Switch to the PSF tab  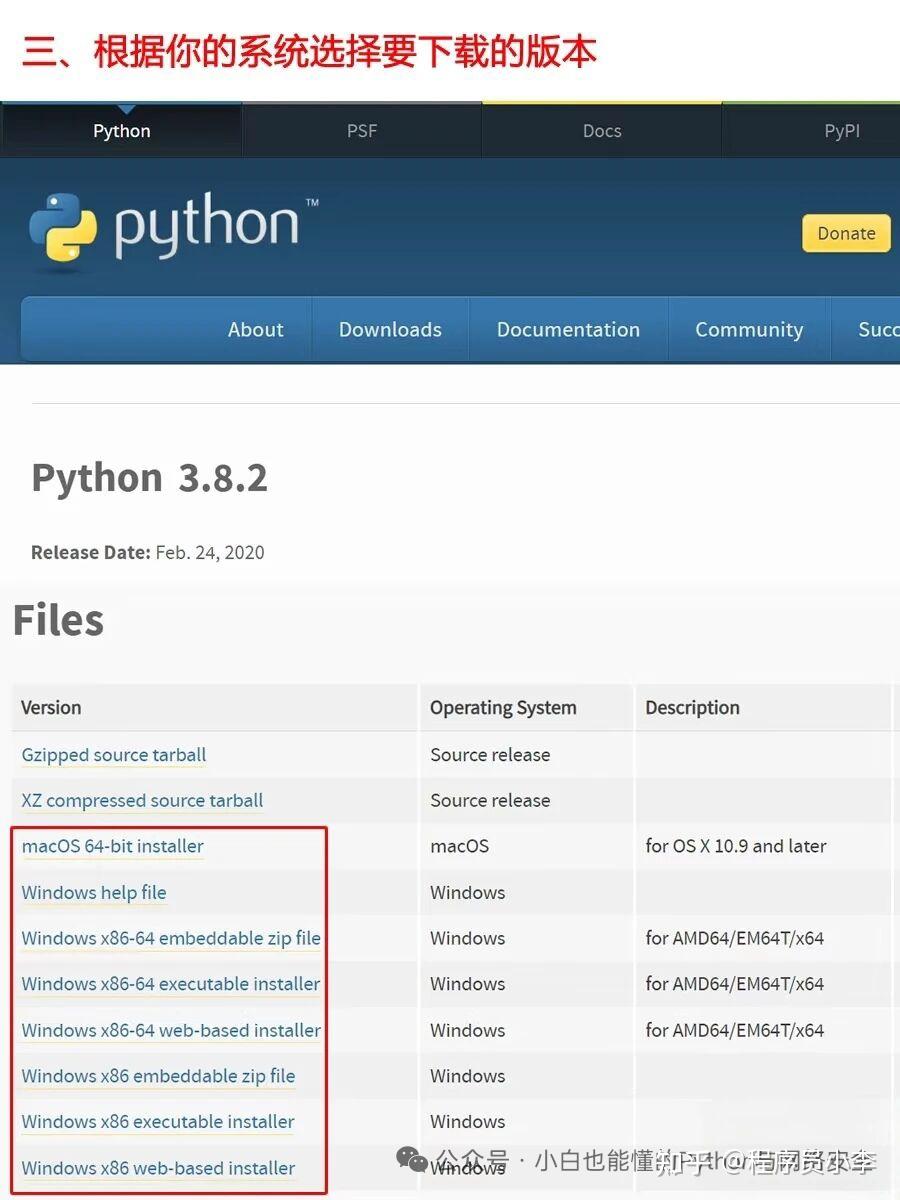(361, 130)
